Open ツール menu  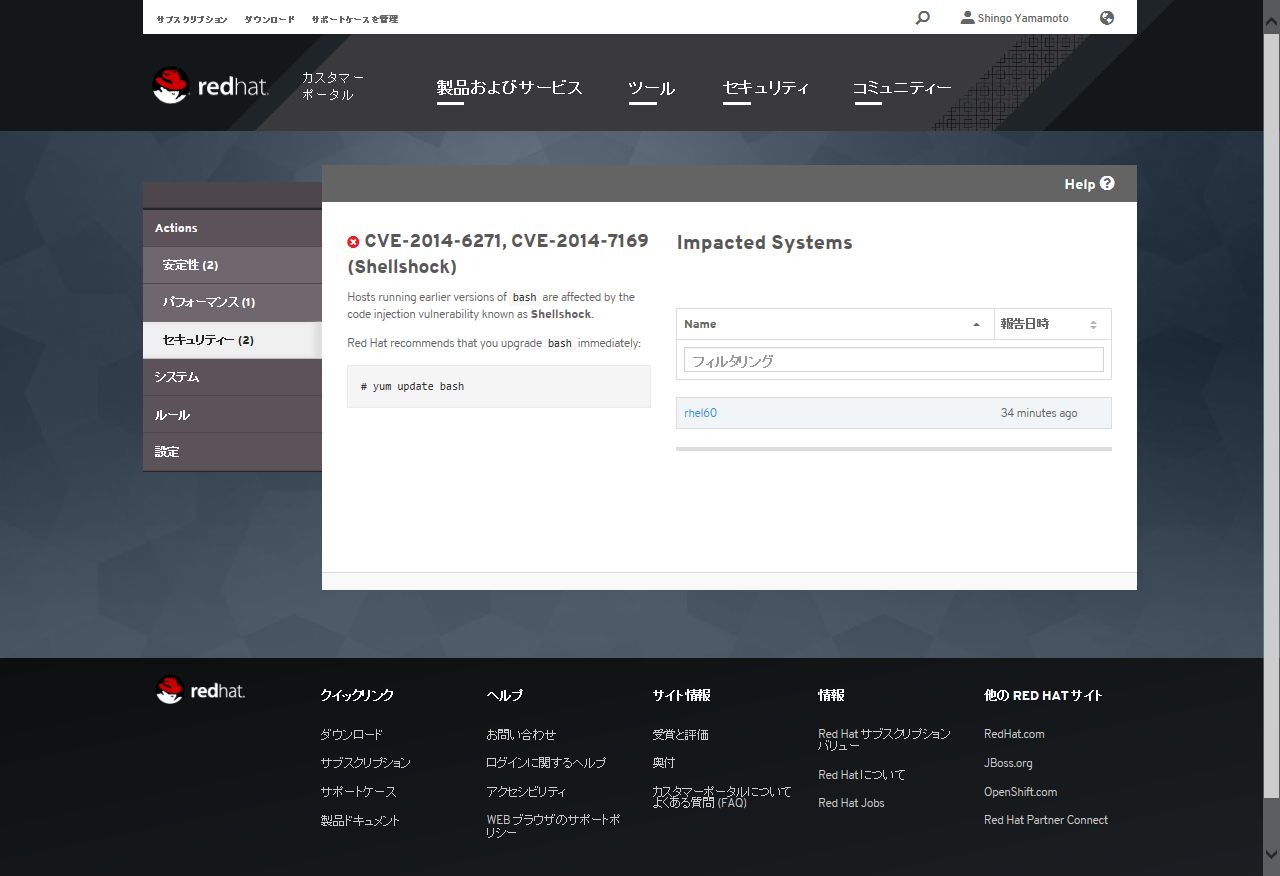pyautogui.click(x=651, y=88)
